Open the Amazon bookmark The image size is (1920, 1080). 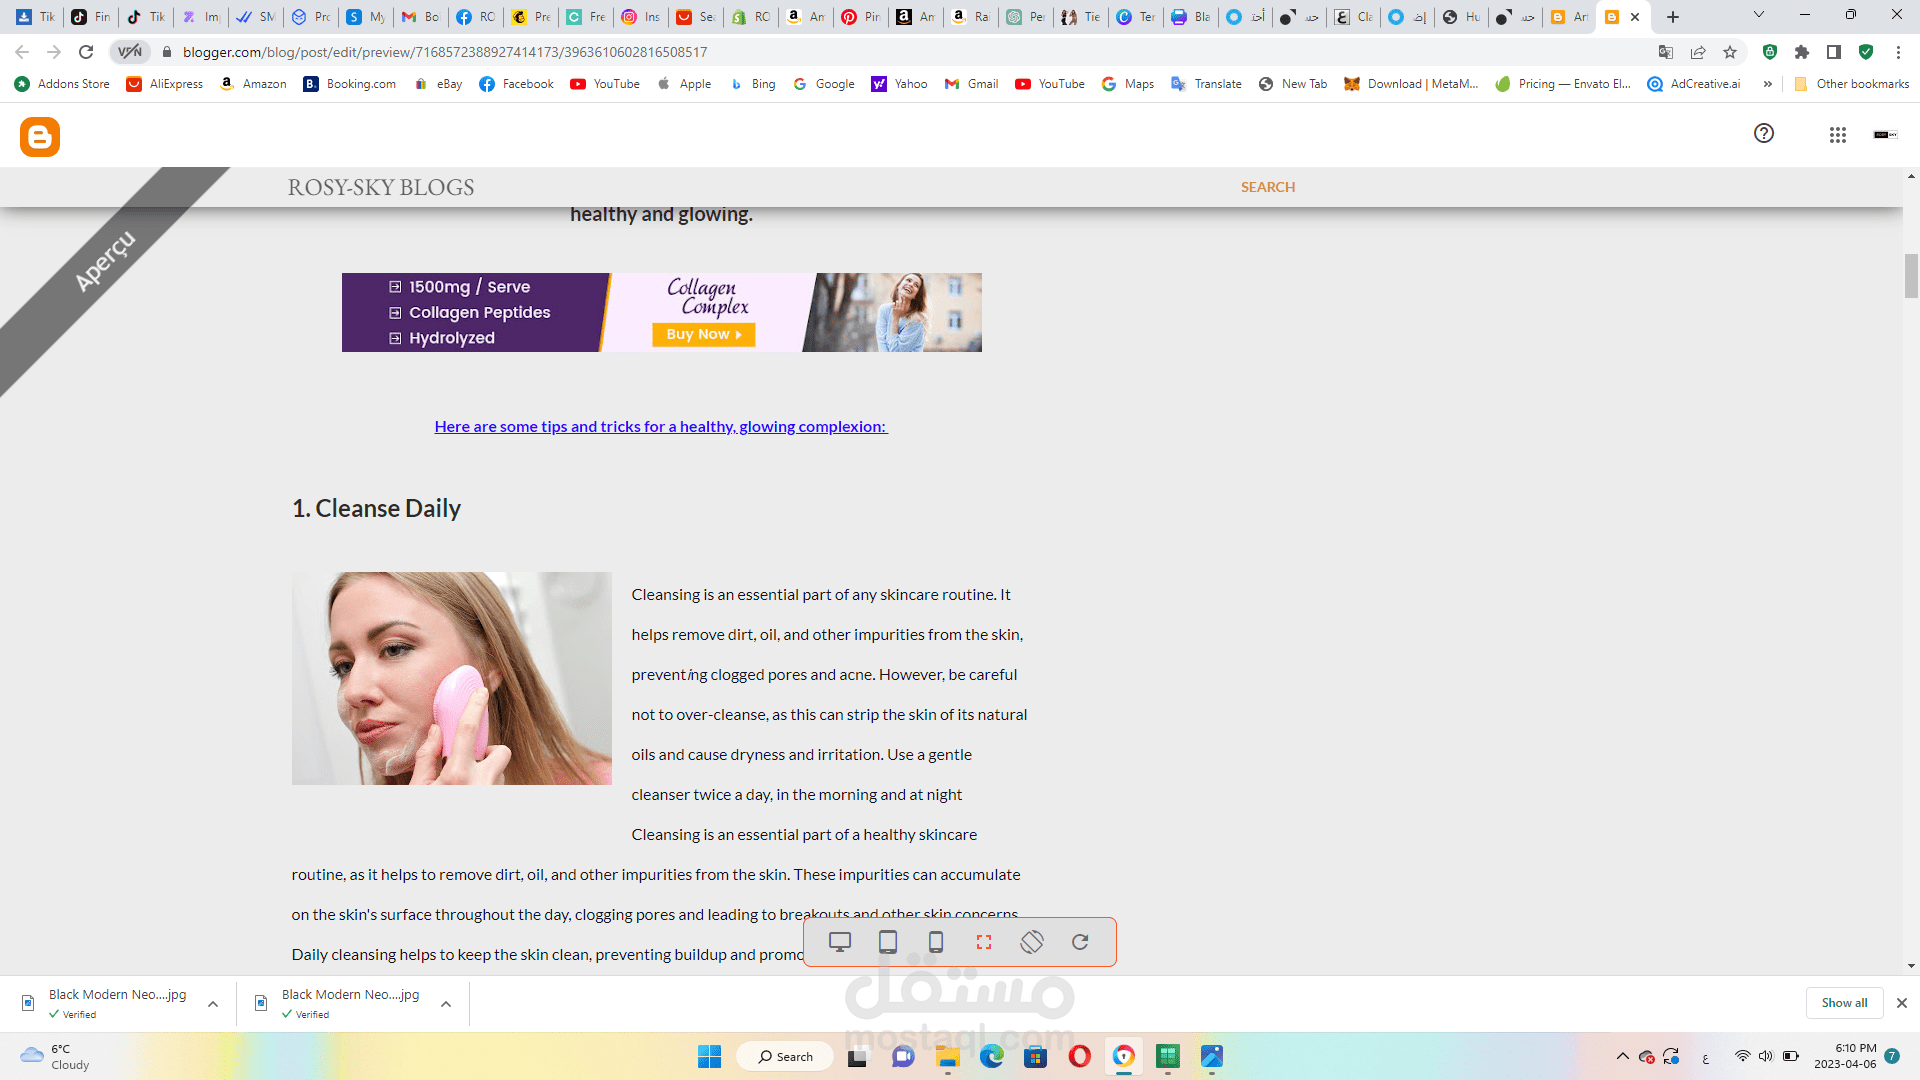[253, 84]
